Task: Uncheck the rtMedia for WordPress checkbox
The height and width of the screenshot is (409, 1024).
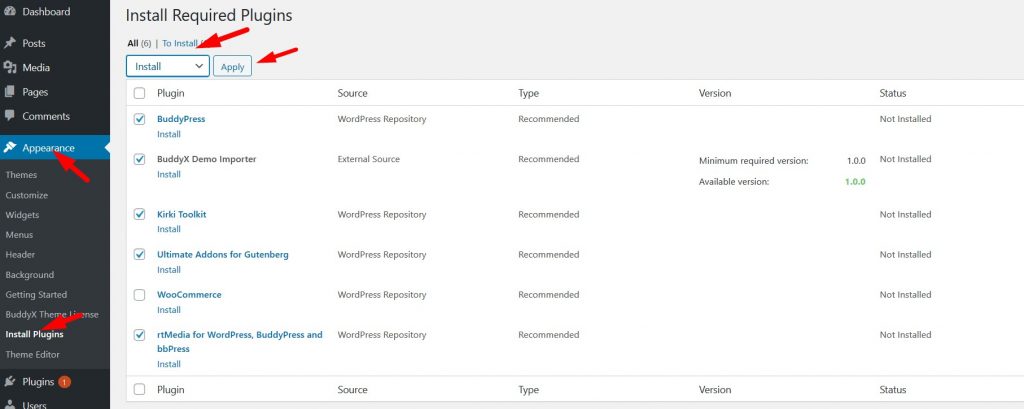Action: [139, 335]
